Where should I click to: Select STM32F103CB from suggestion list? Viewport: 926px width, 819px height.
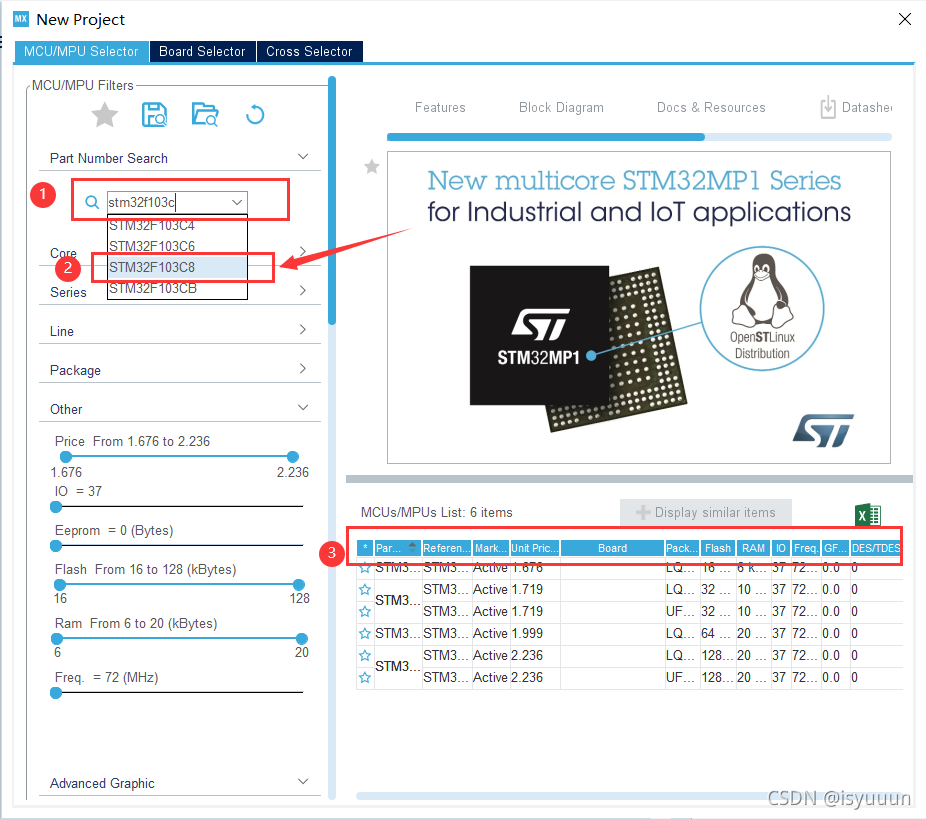pyautogui.click(x=177, y=288)
